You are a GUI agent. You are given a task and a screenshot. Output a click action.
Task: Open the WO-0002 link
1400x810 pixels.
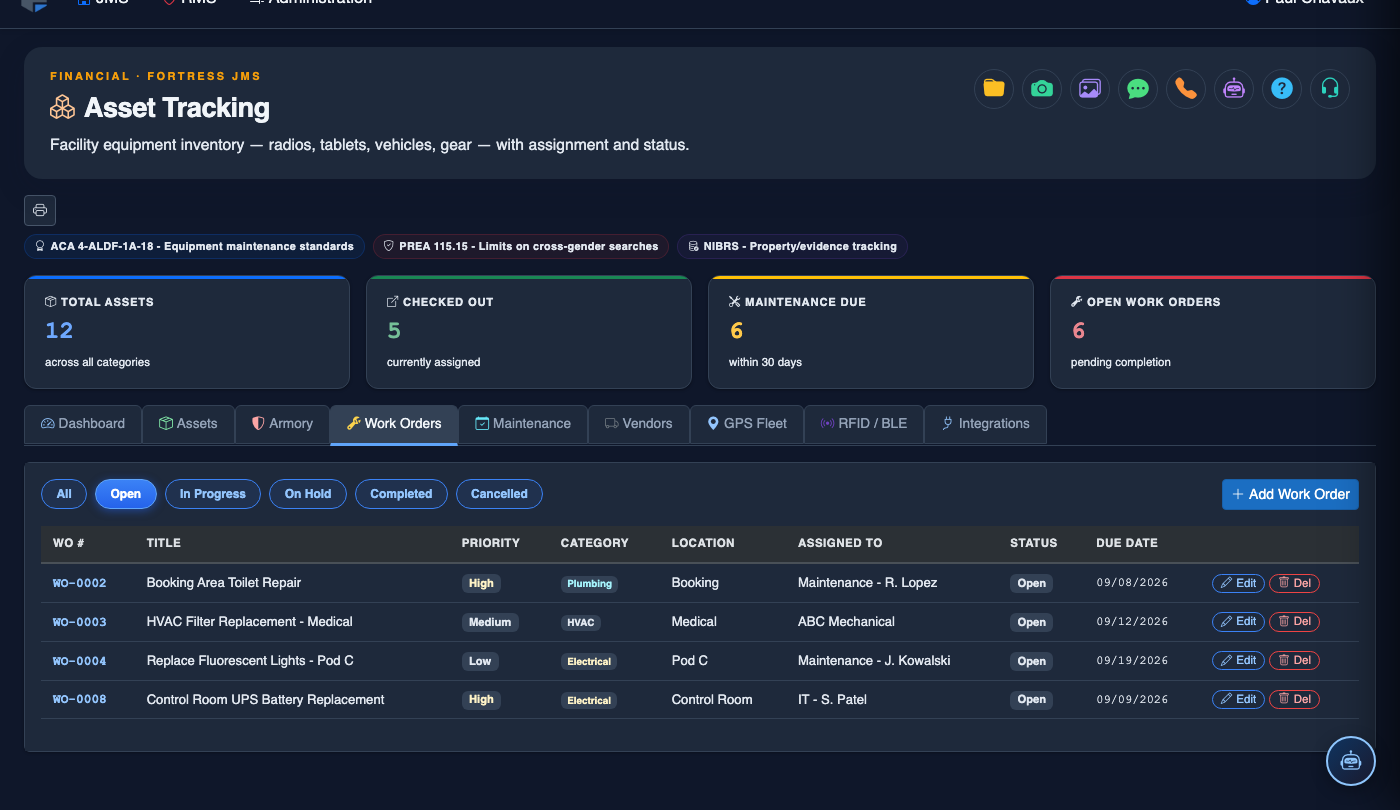point(80,583)
